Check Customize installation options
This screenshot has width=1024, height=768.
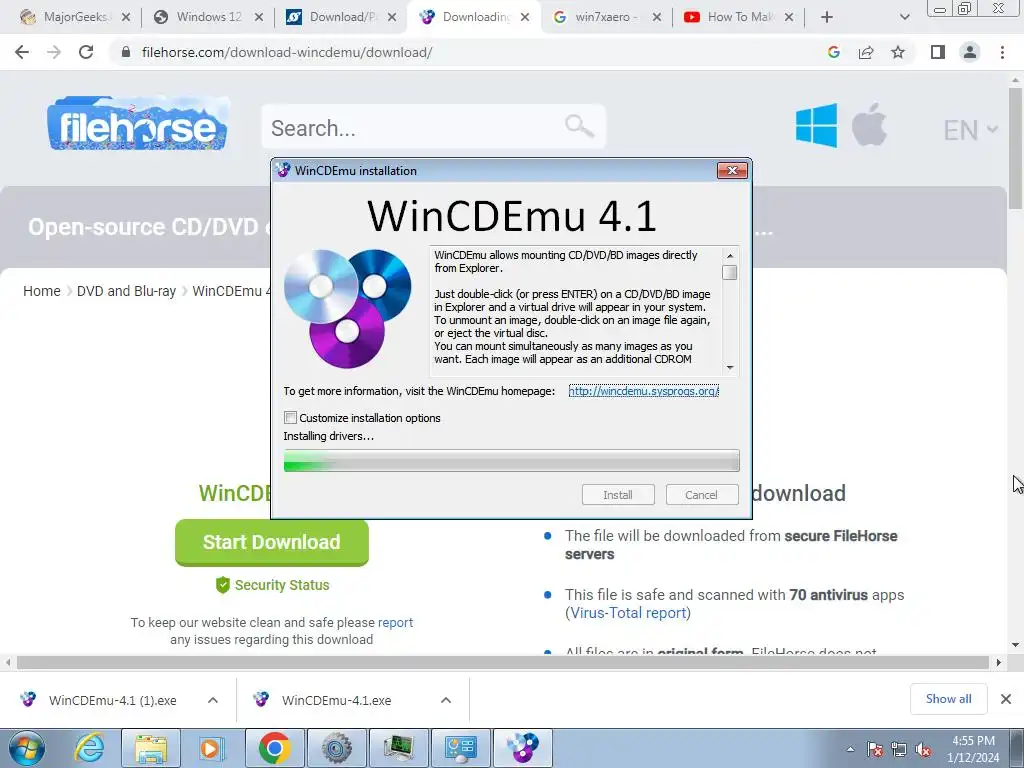pos(291,417)
